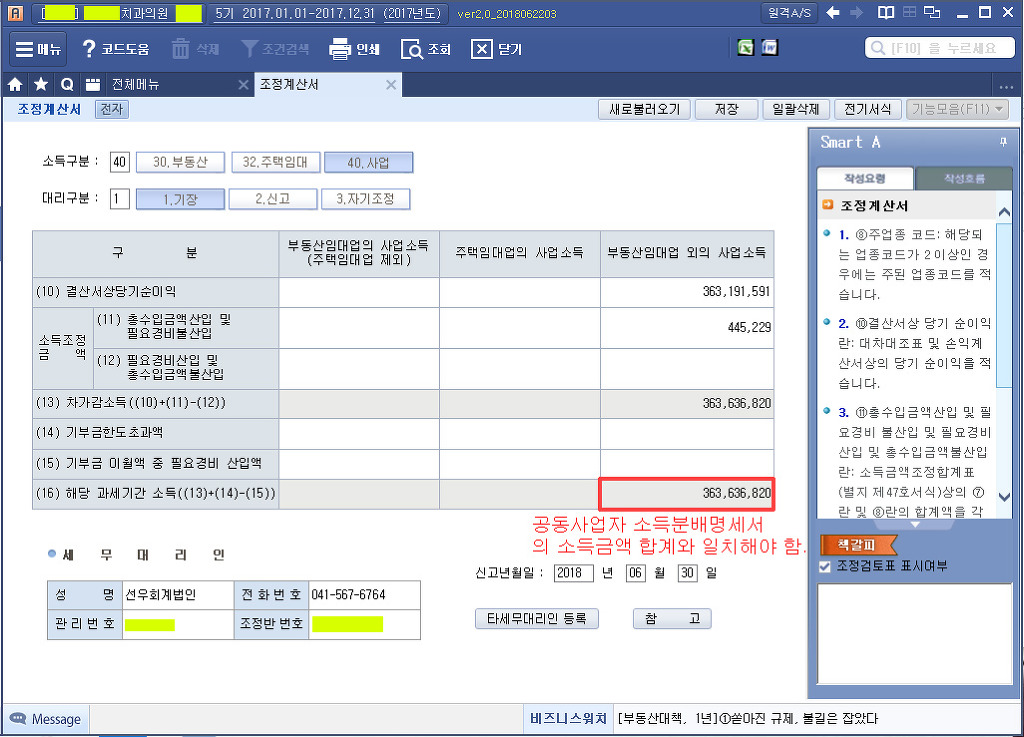Click the 조건검색 funnel filter icon
Image resolution: width=1024 pixels, height=737 pixels.
(249, 49)
